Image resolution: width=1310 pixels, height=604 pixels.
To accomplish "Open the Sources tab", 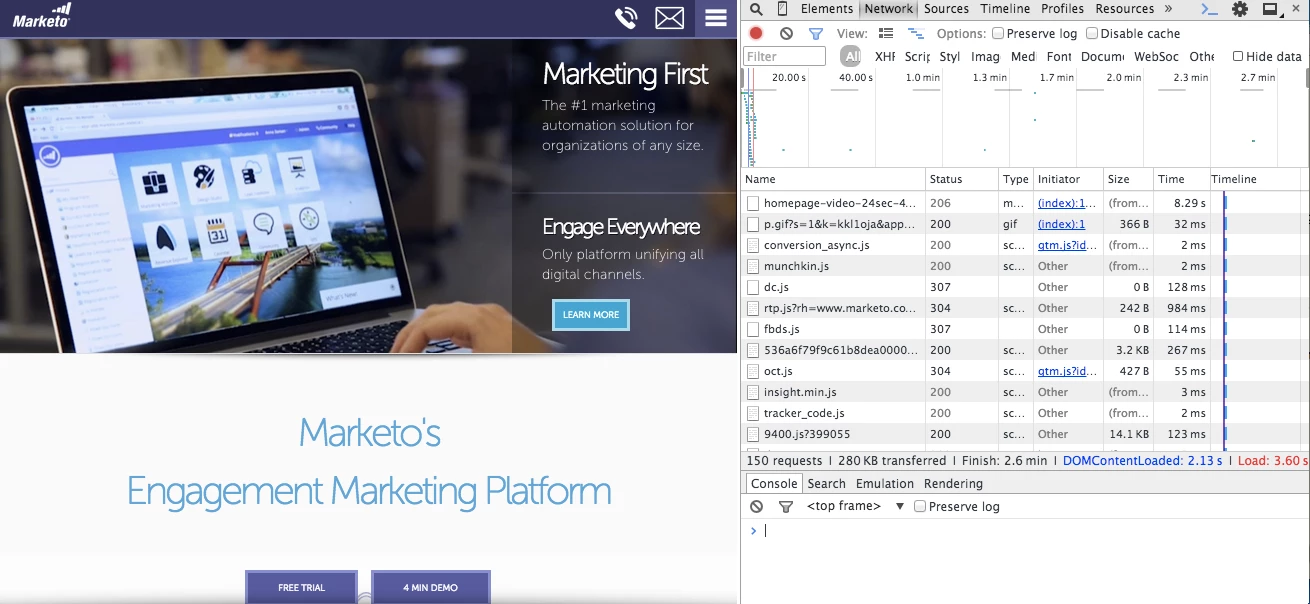I will (946, 9).
